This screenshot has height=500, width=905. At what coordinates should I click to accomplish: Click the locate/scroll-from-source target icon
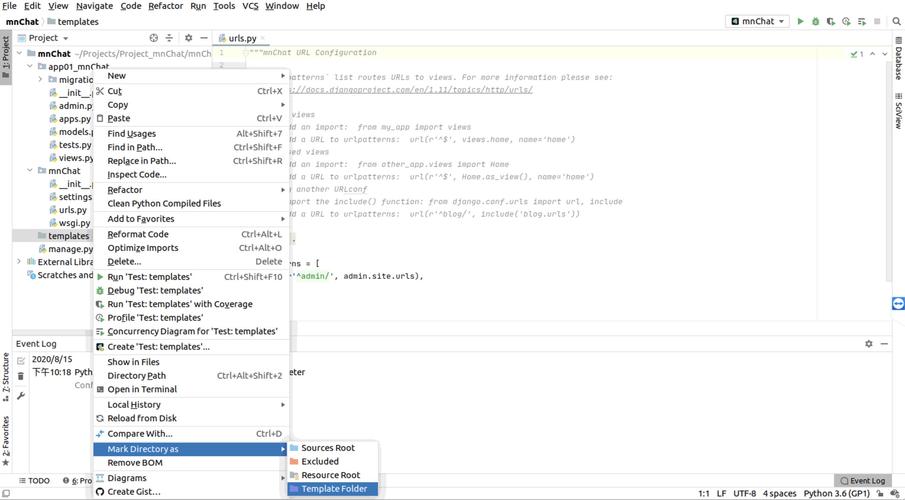[x=154, y=38]
